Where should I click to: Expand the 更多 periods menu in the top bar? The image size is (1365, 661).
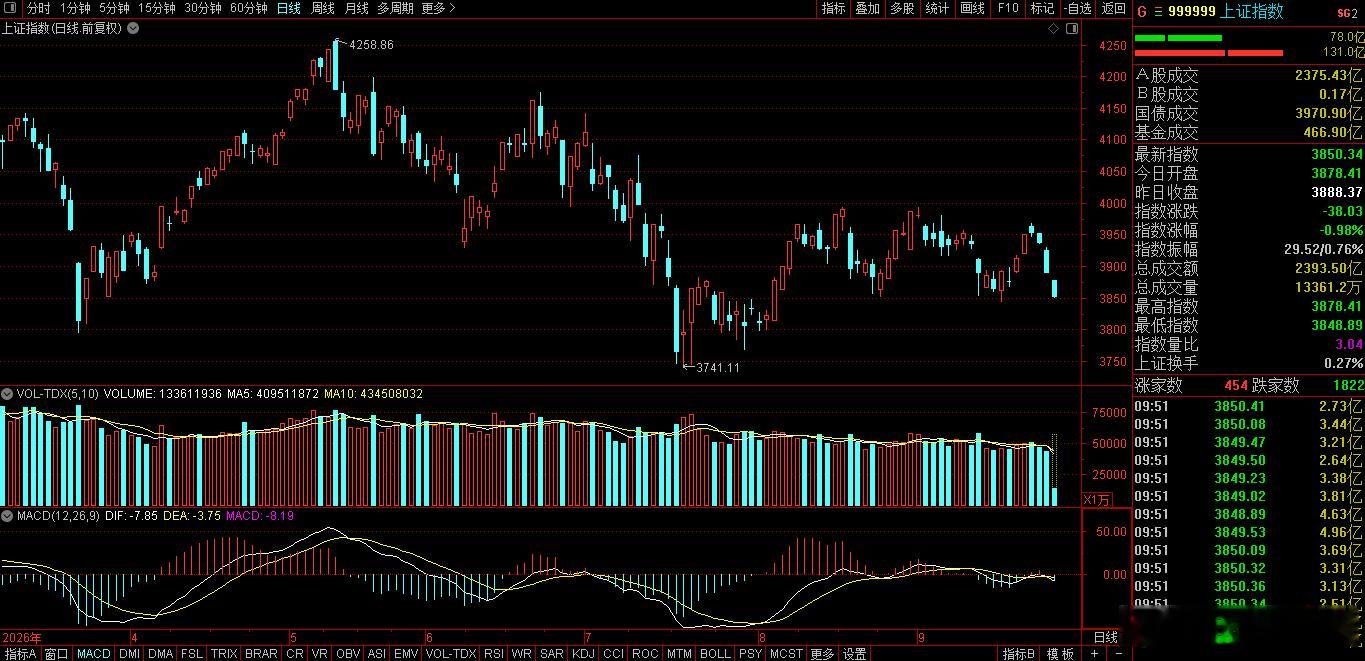(x=437, y=8)
